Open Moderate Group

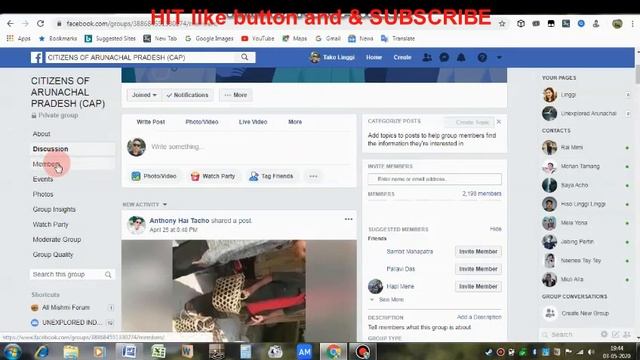click(x=57, y=240)
